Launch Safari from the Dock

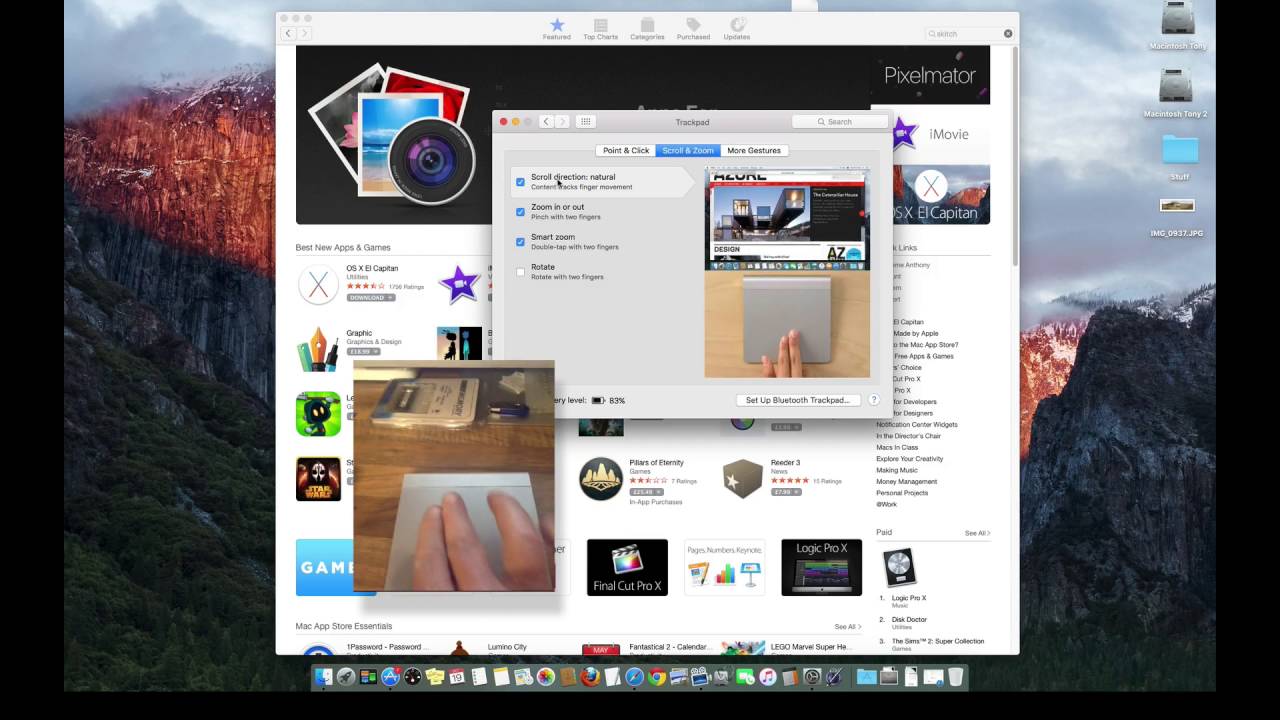(x=634, y=677)
